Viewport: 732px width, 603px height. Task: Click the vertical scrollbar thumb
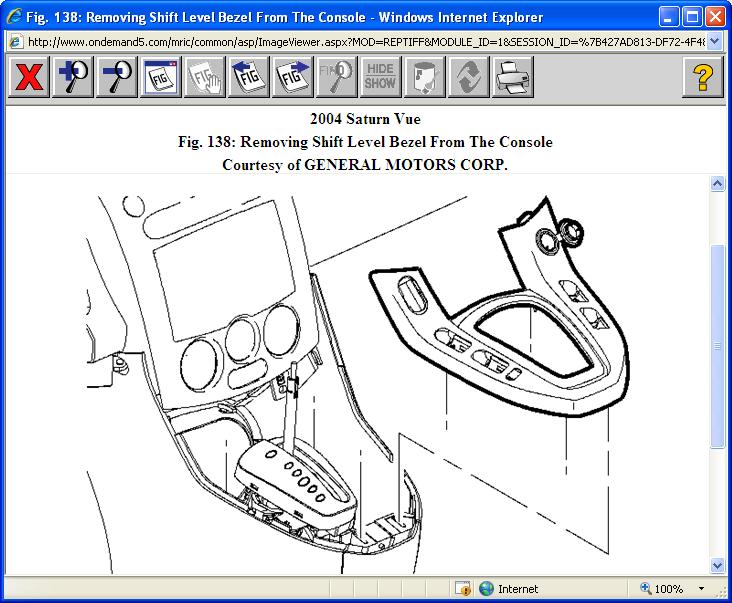coord(718,346)
